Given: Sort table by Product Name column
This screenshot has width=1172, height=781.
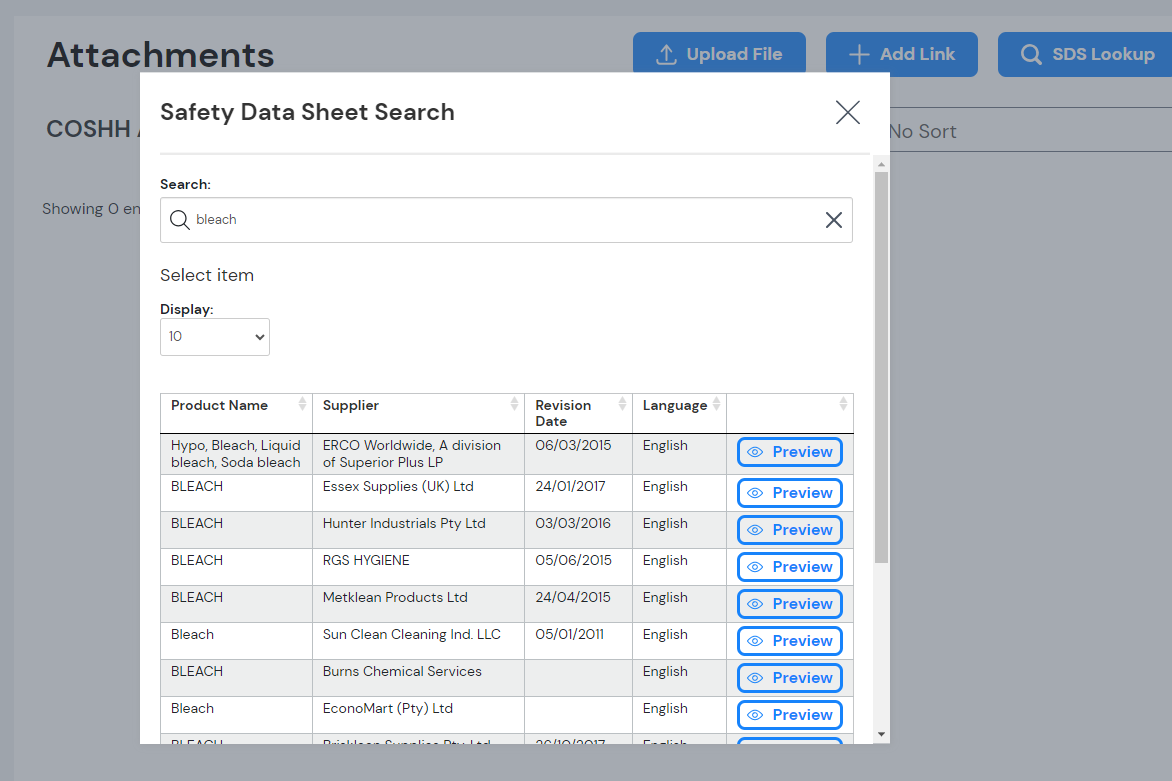Looking at the screenshot, I should pyautogui.click(x=302, y=404).
